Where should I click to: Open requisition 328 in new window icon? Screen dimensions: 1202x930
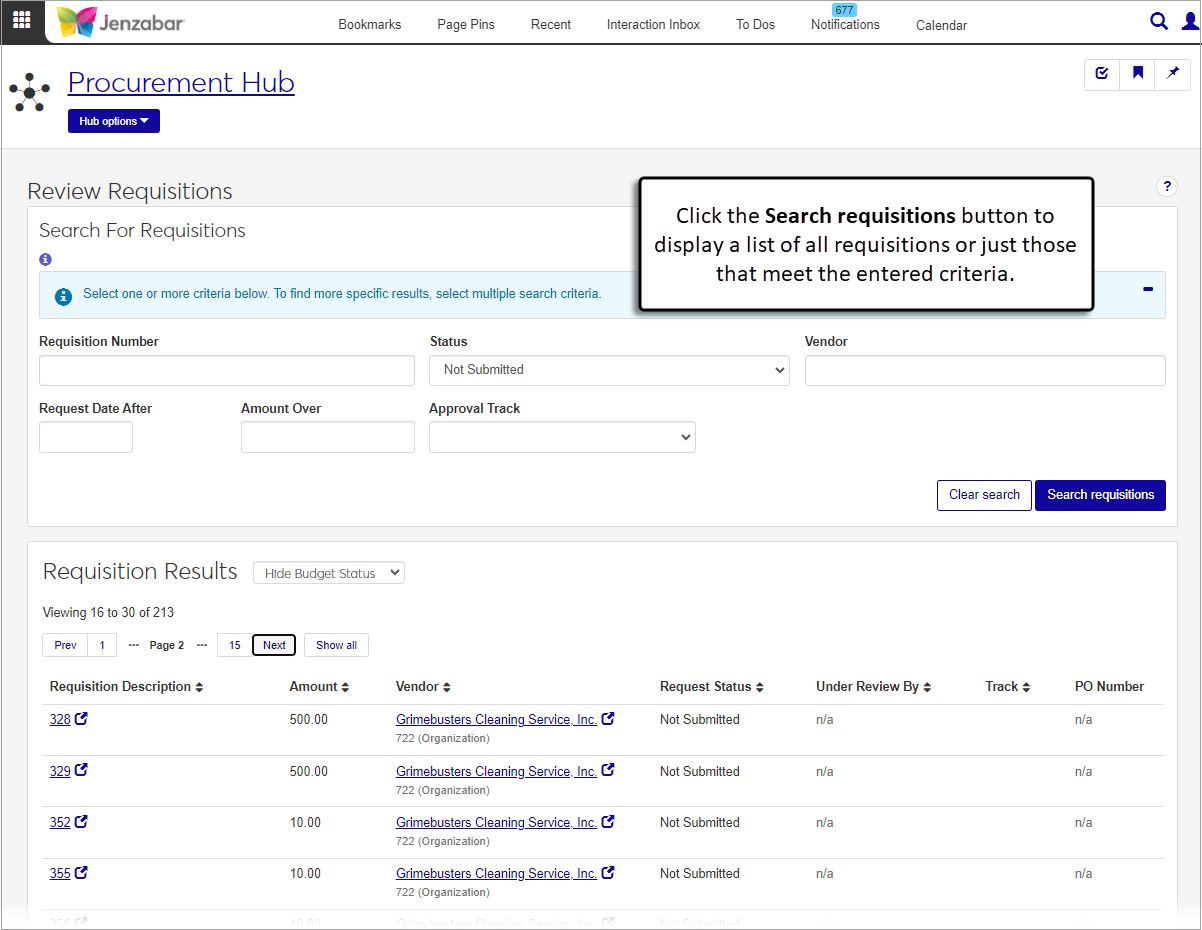pos(82,718)
